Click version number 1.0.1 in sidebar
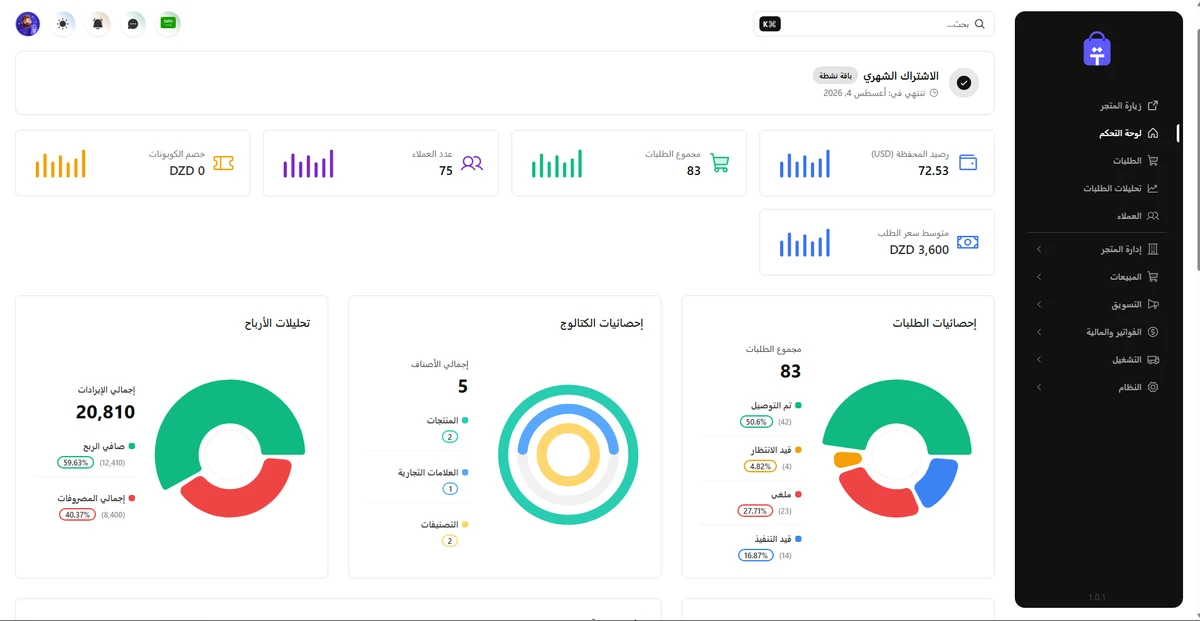1200x621 pixels. (1099, 597)
